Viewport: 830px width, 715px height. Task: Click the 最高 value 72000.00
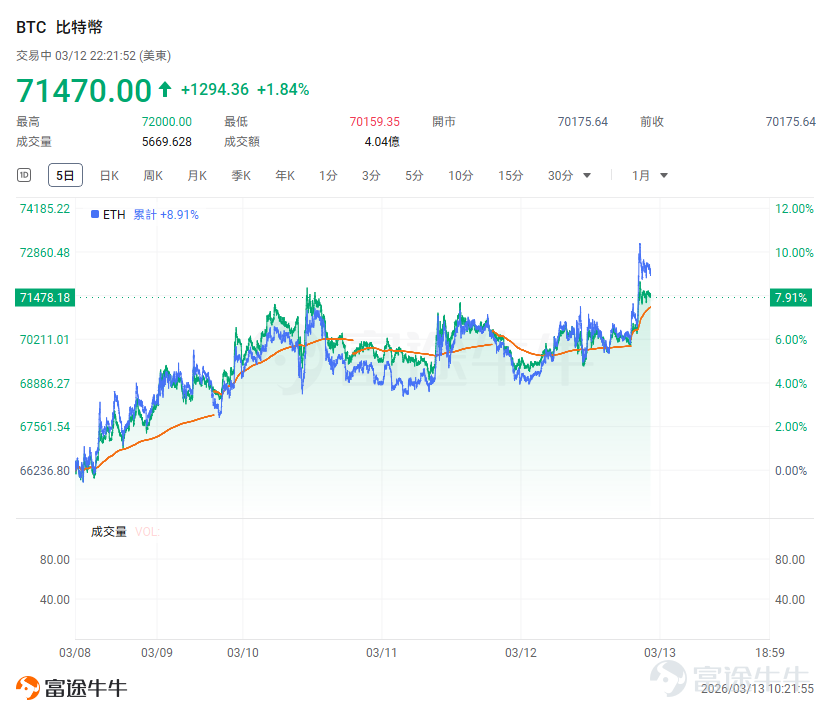pyautogui.click(x=167, y=122)
